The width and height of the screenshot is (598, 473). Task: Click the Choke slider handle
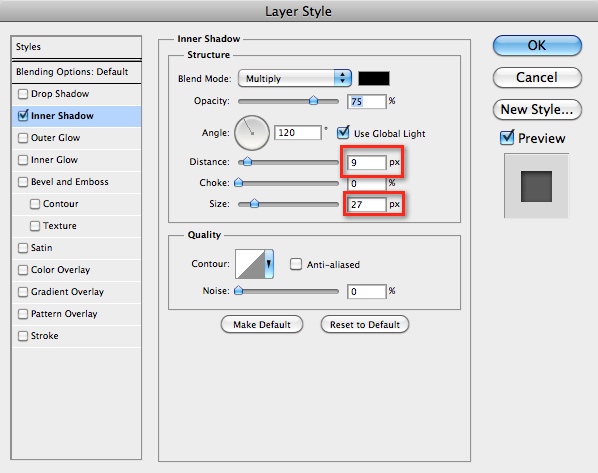click(238, 182)
